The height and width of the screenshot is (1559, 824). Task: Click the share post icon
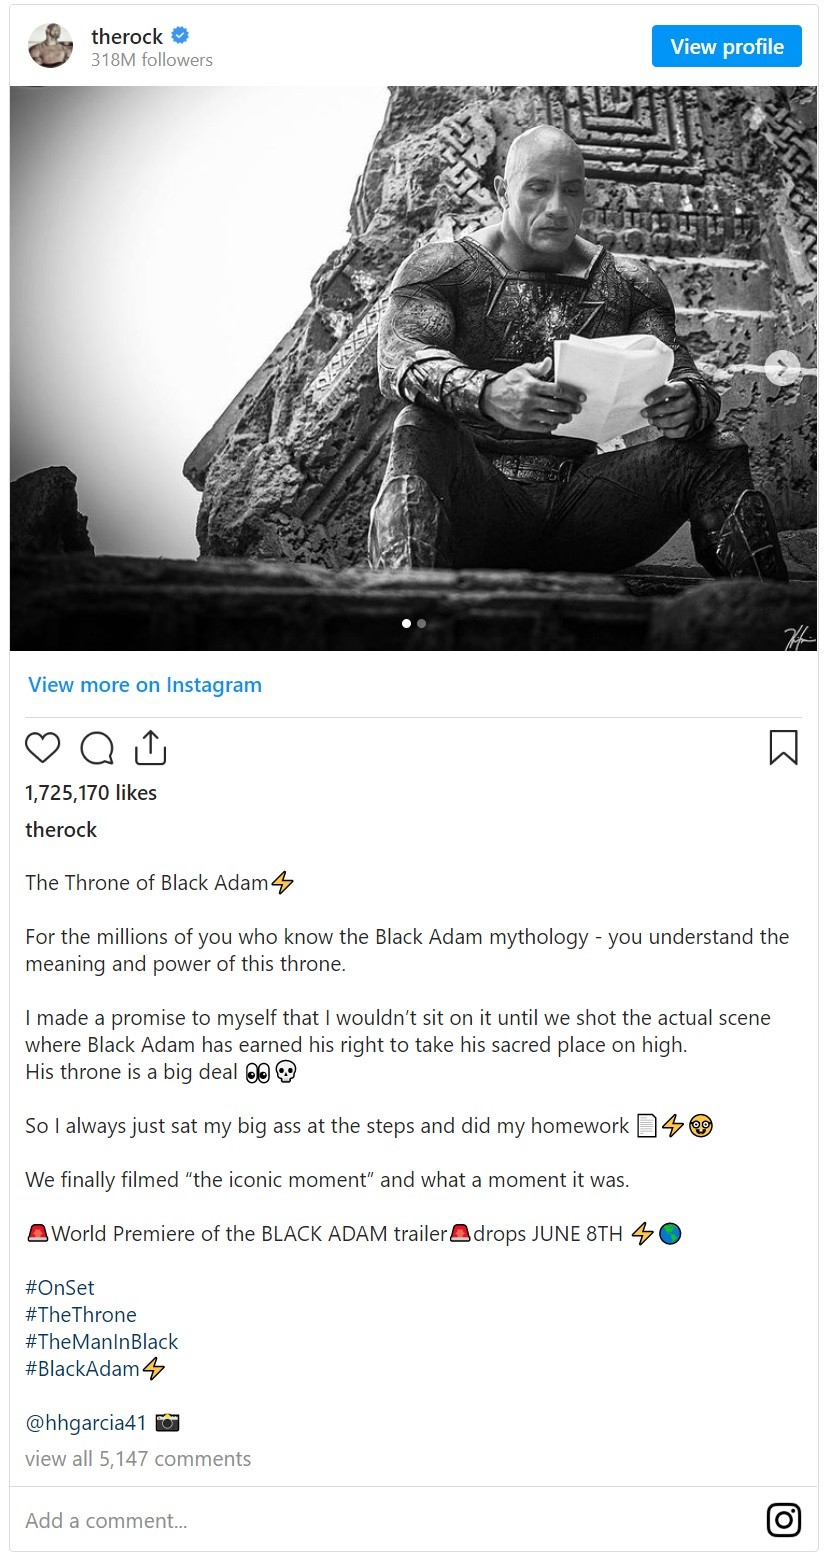(150, 748)
